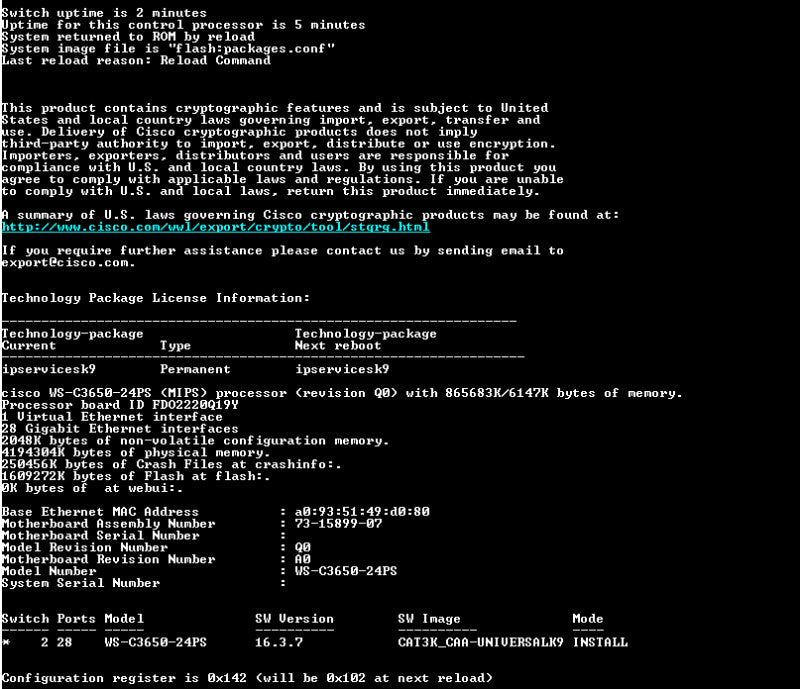Click Model Revision Number value Q0

[x=303, y=548]
